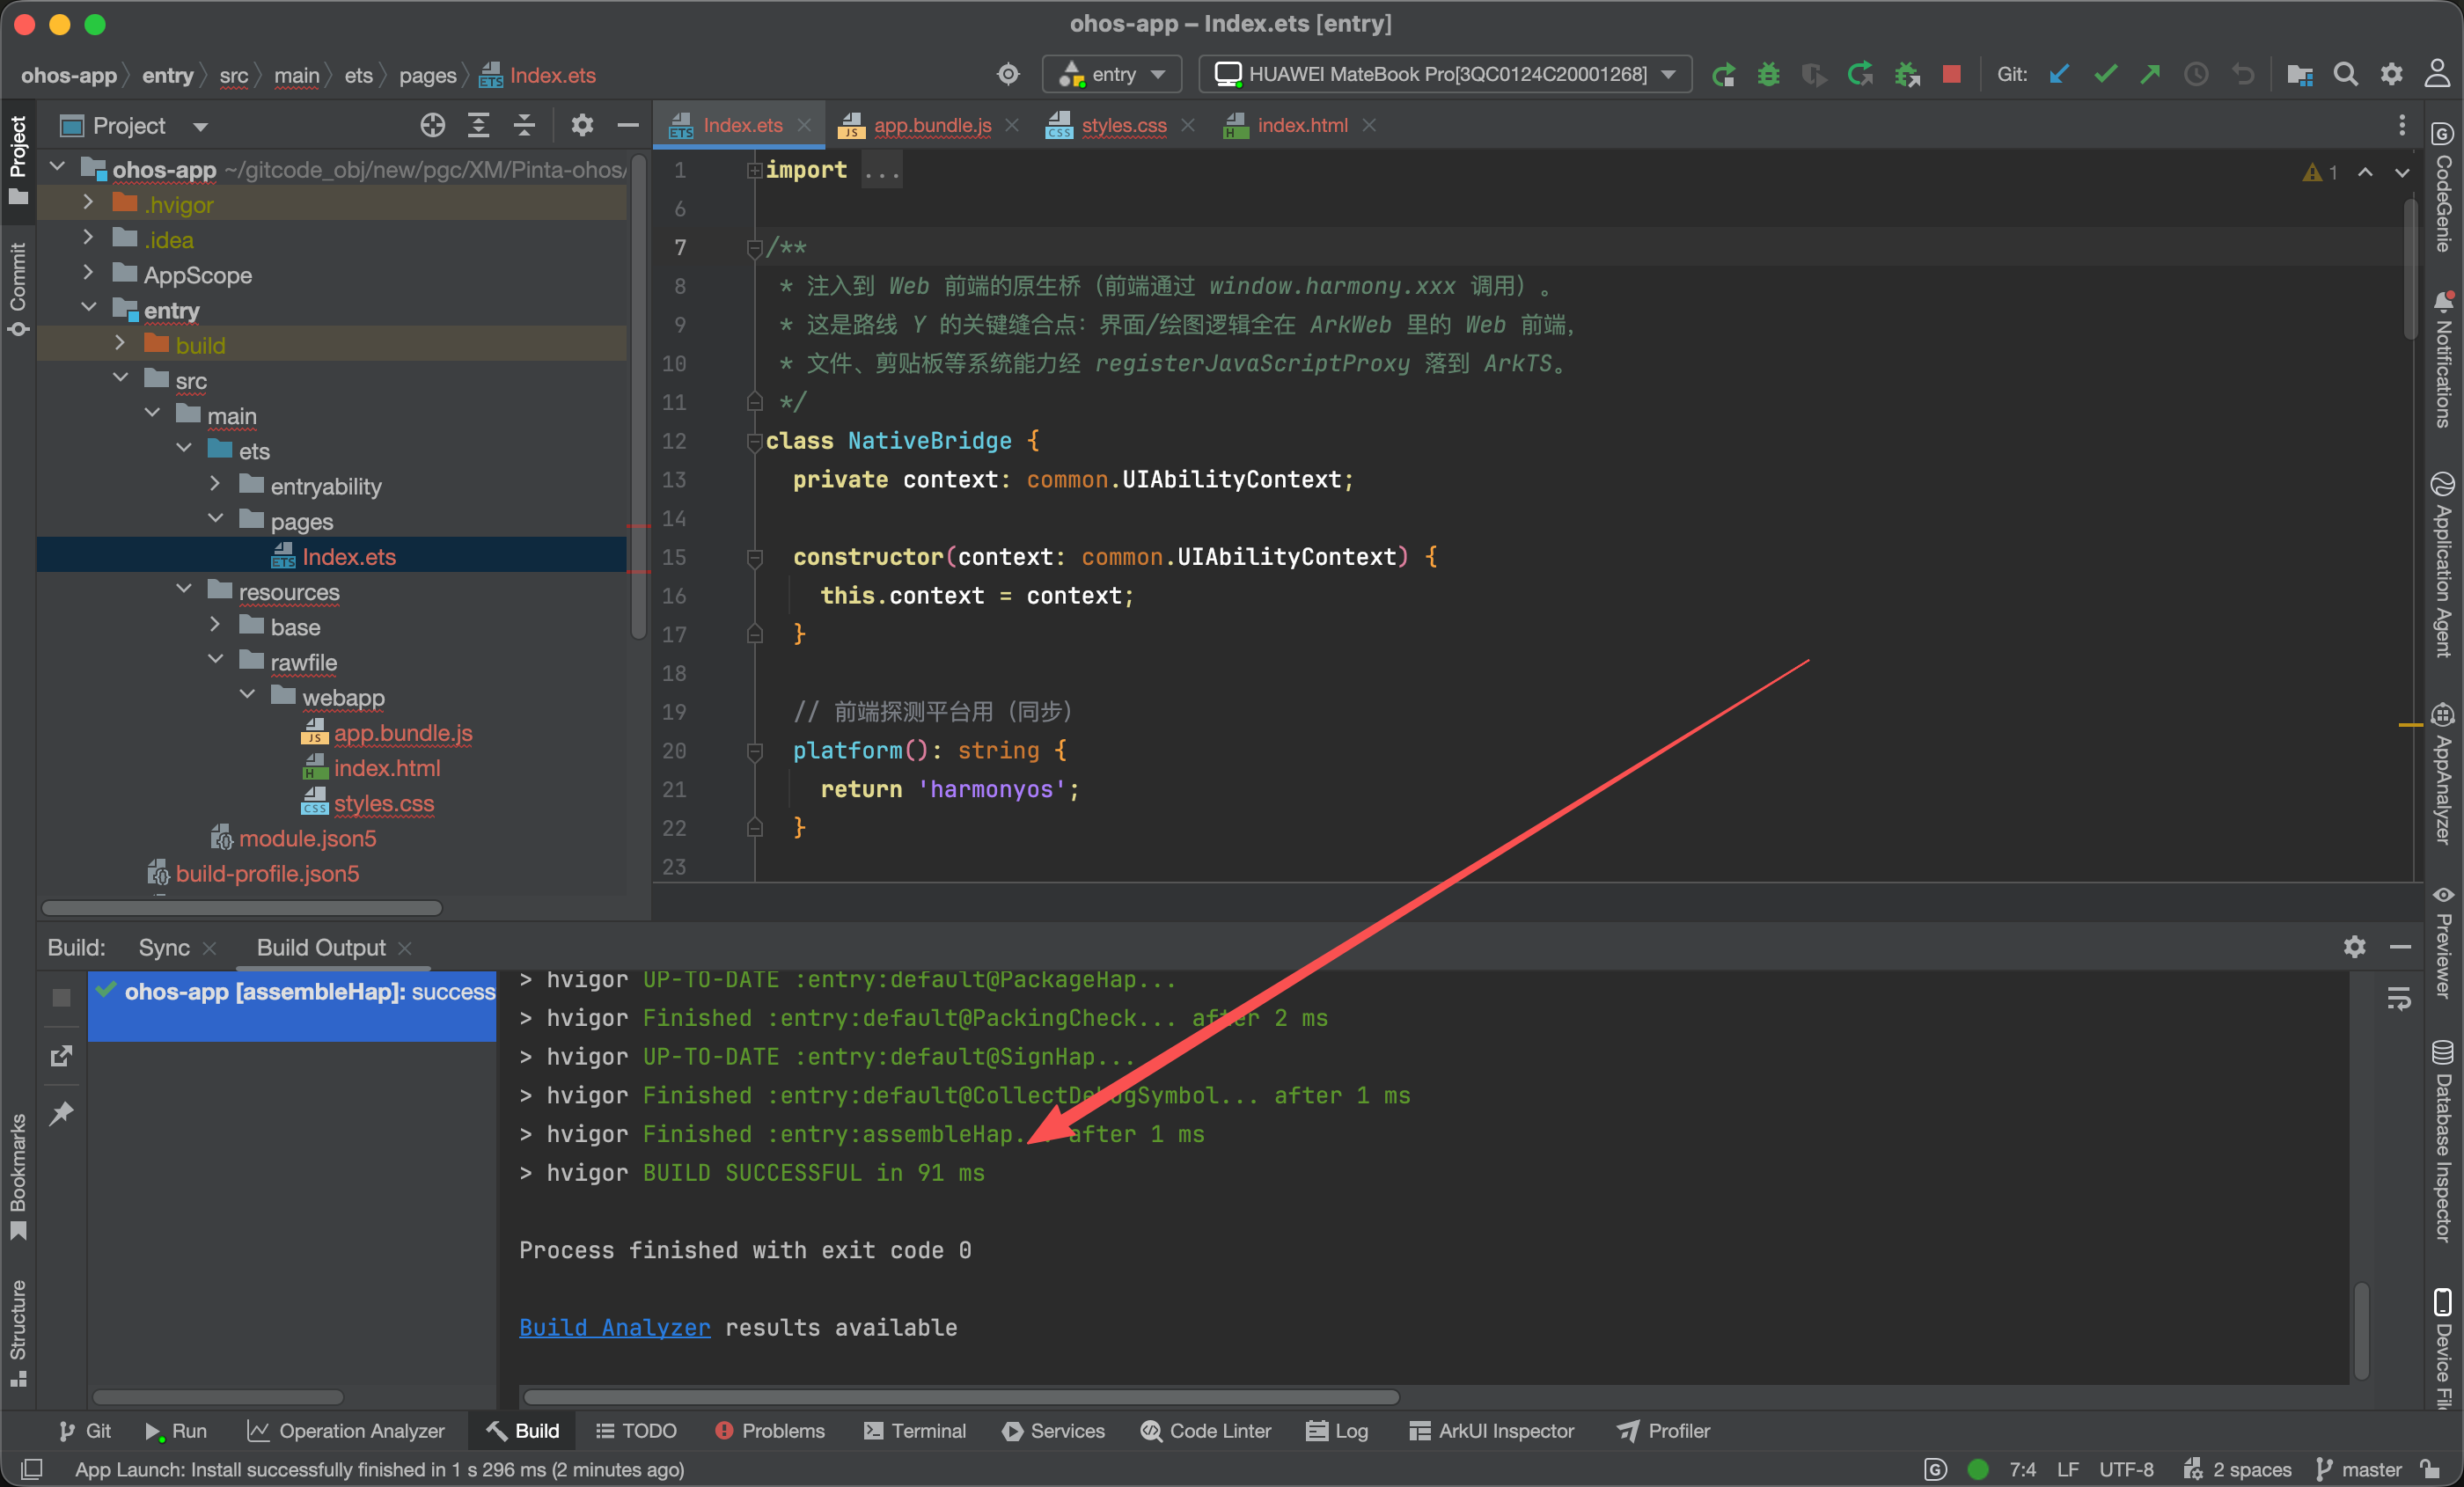The image size is (2464, 1487).
Task: Click Git update project blue arrow
Action: (x=2059, y=75)
